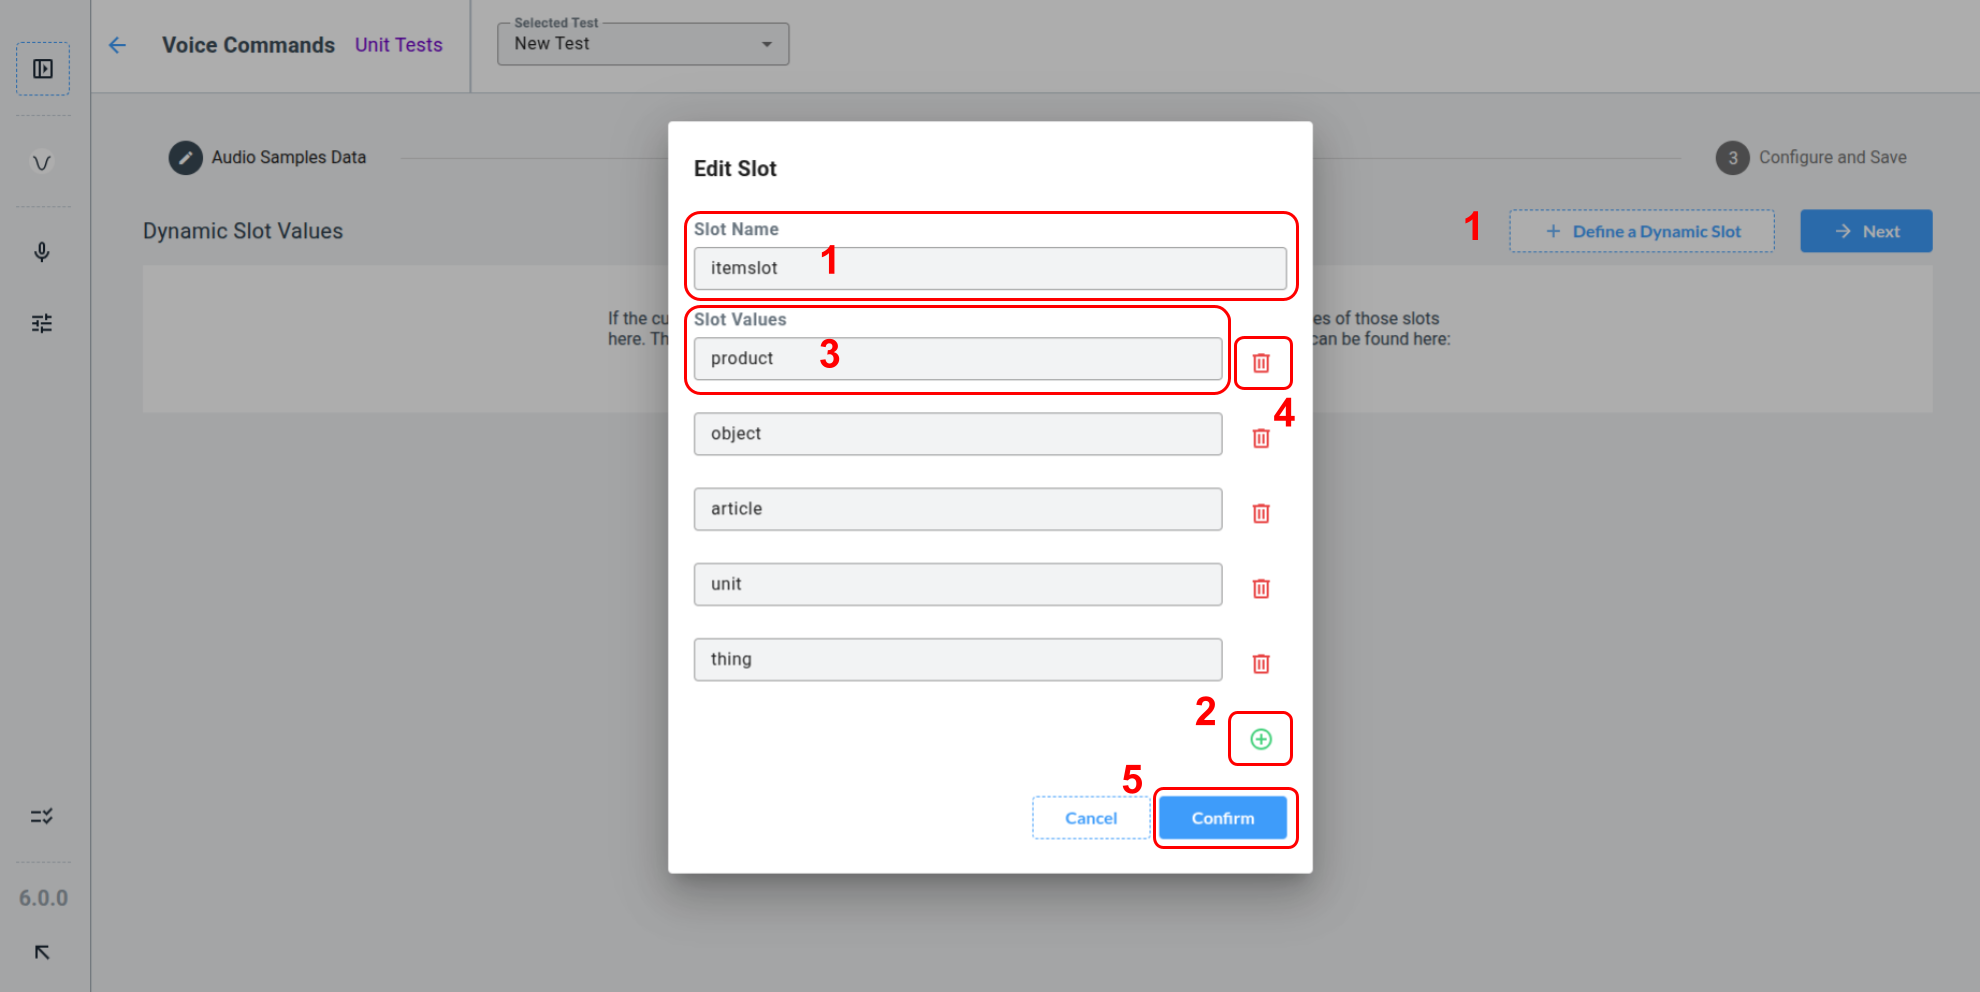The height and width of the screenshot is (992, 1980).
Task: Open the checklist icon in sidebar
Action: point(42,816)
